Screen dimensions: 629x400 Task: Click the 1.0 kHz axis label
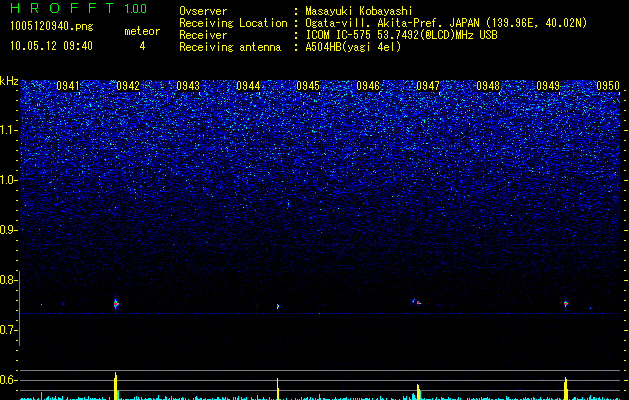[x=9, y=180]
